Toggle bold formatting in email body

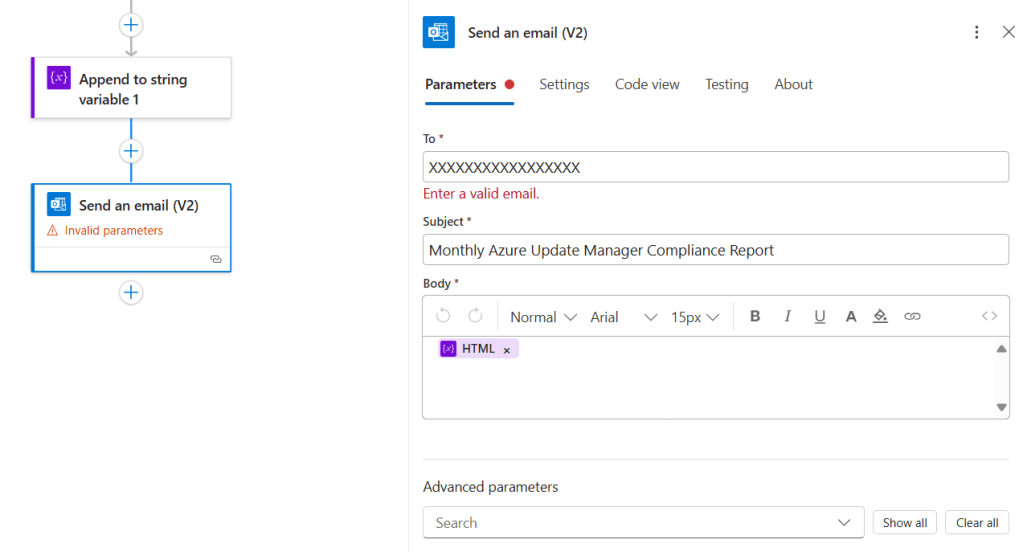[x=755, y=316]
